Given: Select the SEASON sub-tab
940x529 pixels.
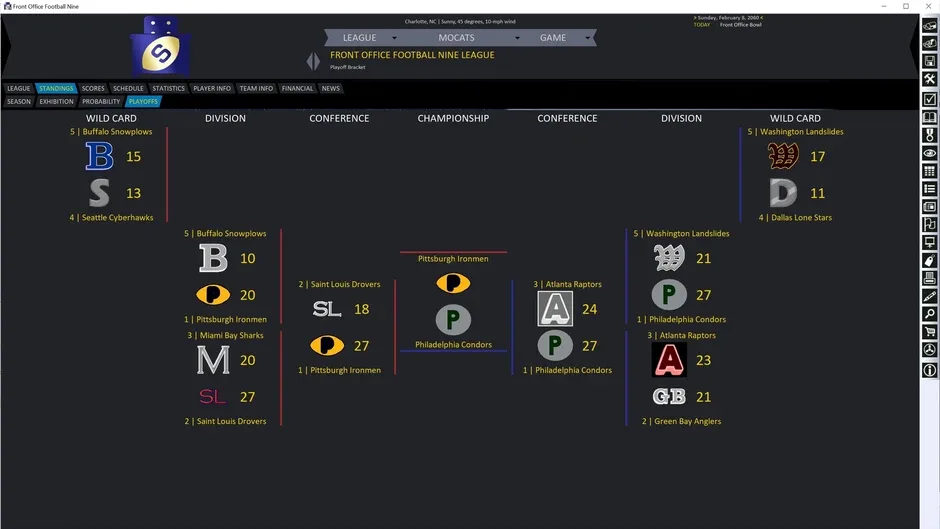Looking at the screenshot, I should click(19, 101).
